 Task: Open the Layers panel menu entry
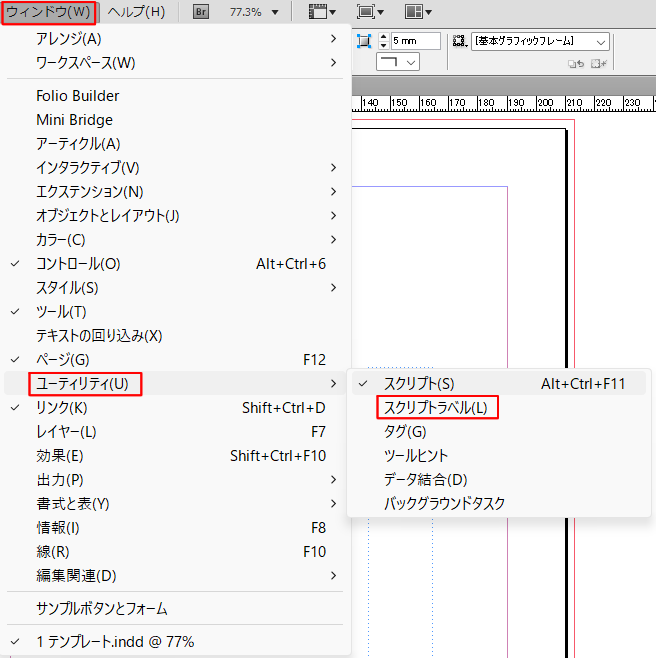tap(66, 432)
